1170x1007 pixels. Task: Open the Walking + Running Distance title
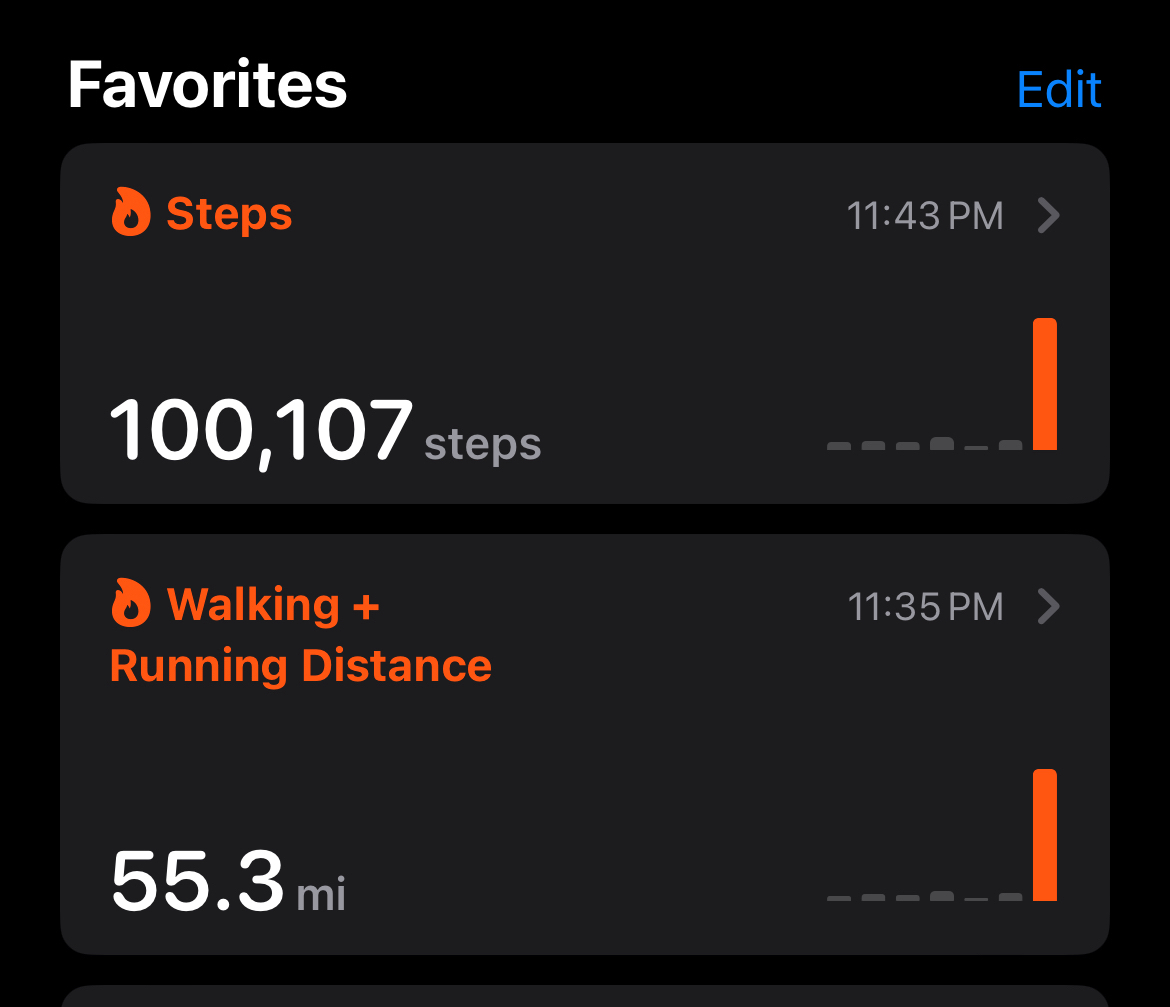click(x=300, y=636)
